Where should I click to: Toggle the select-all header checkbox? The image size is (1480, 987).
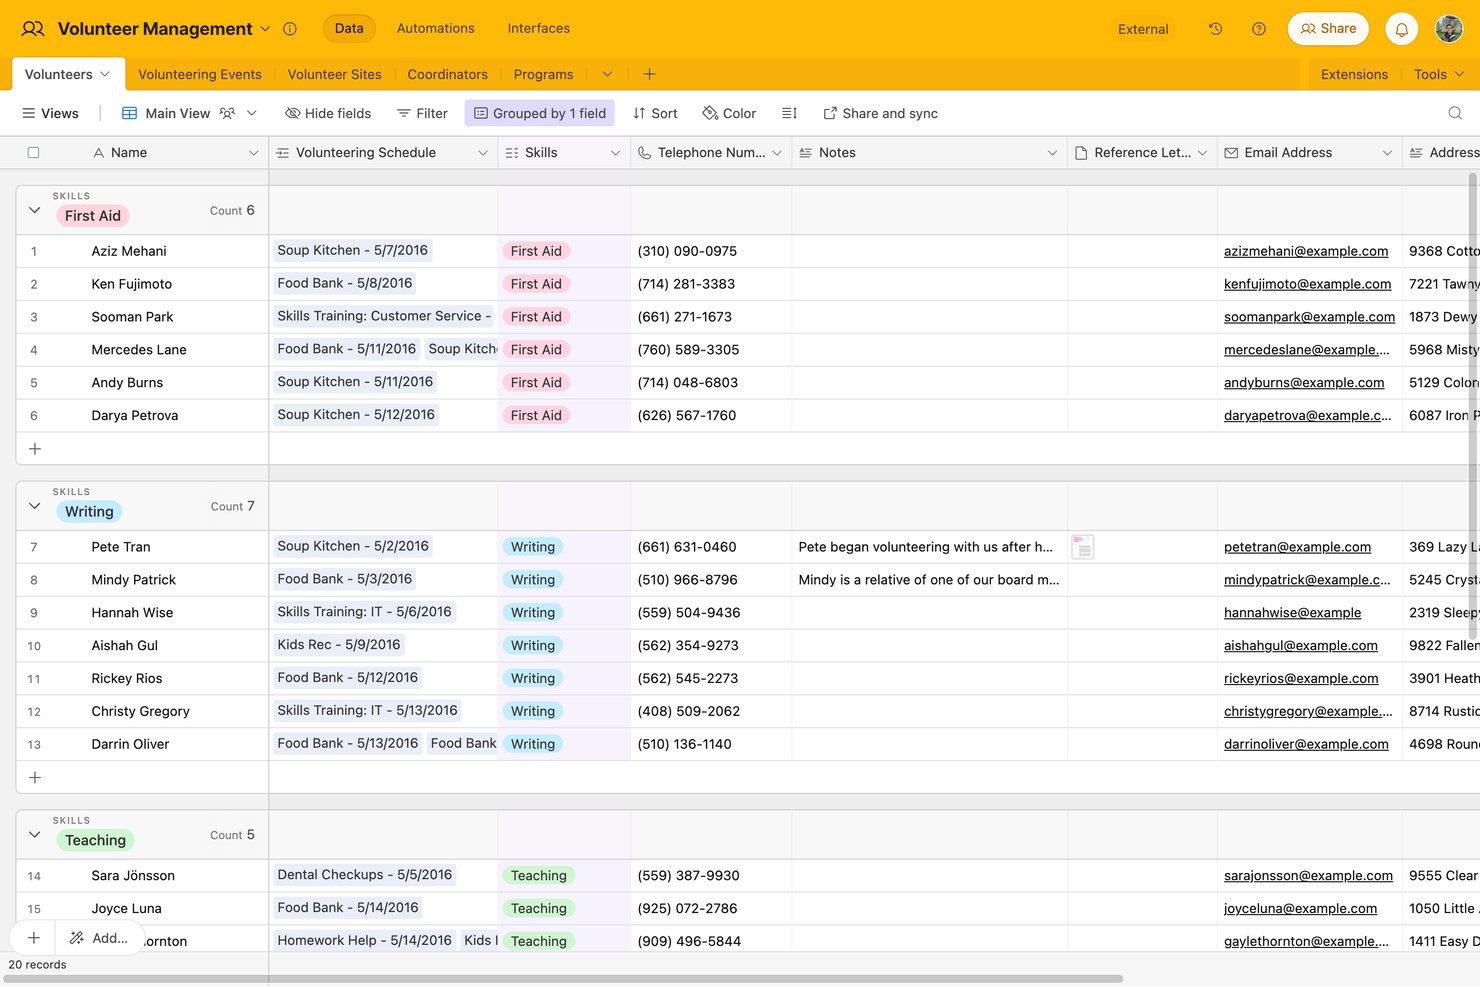point(33,153)
